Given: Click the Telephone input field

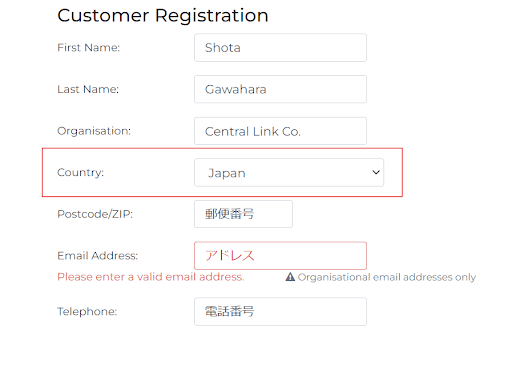Looking at the screenshot, I should point(280,311).
